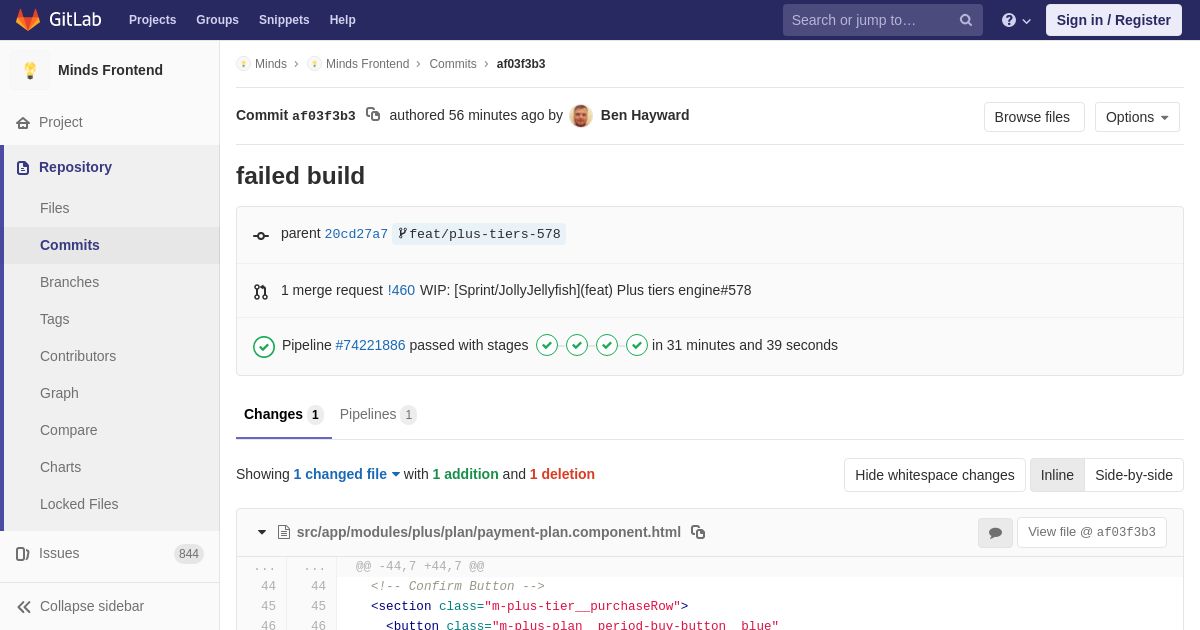Open the feat/plus-tiers-578 branch link

[479, 234]
